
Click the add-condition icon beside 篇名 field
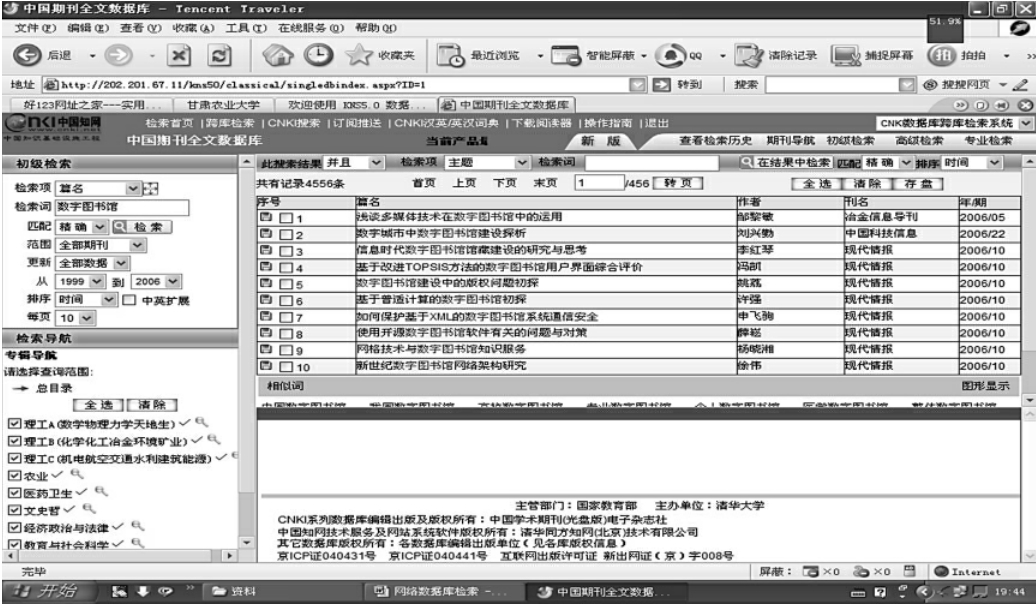pos(151,188)
